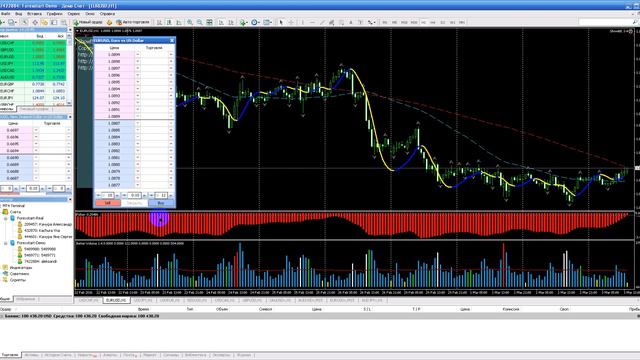Open the Файл menu
Image resolution: width=640 pixels, height=360 pixels.
point(5,13)
